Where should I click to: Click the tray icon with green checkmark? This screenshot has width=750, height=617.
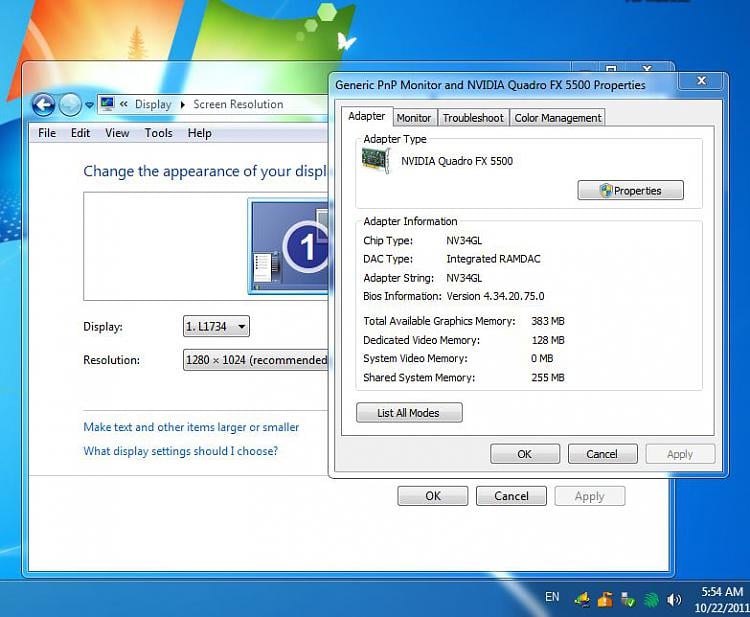(x=628, y=599)
